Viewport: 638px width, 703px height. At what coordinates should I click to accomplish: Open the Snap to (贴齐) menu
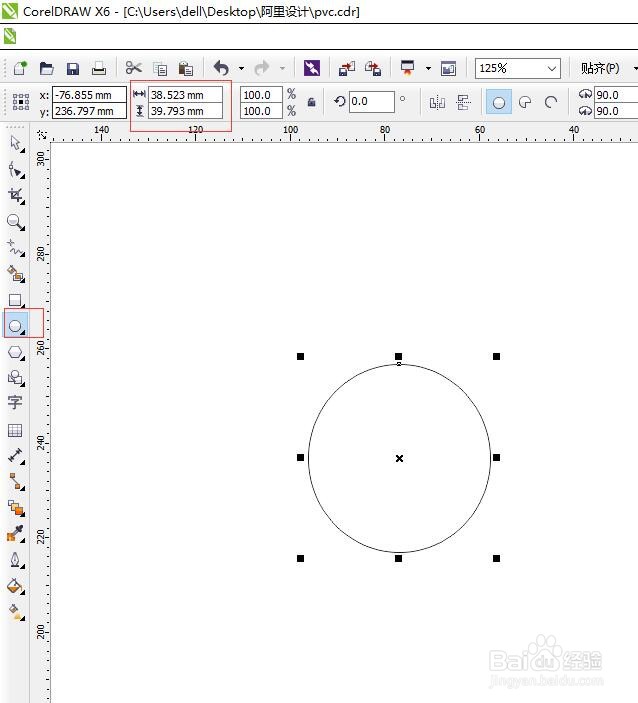(x=600, y=68)
